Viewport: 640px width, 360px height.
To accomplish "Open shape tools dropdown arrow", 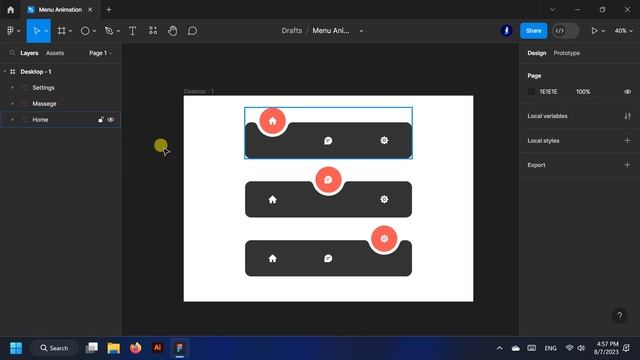I will pyautogui.click(x=94, y=31).
